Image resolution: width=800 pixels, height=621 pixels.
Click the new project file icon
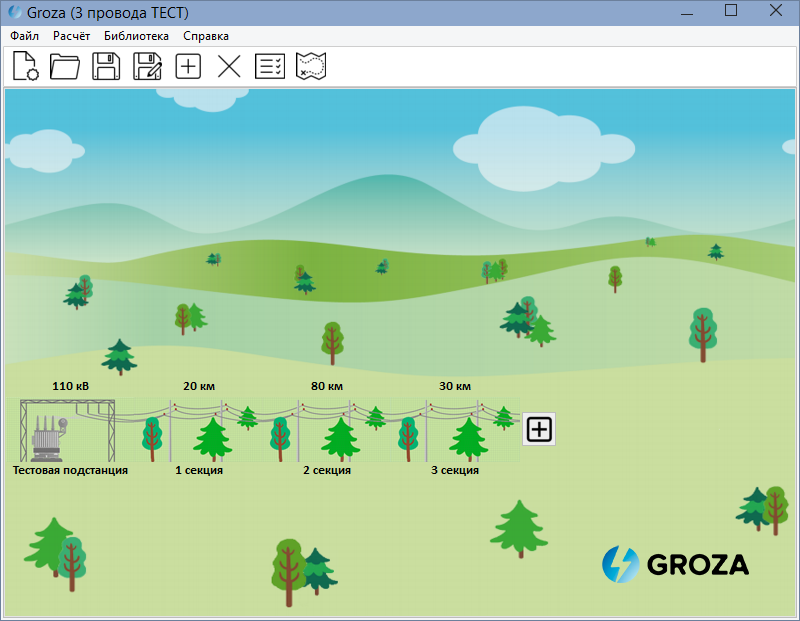pyautogui.click(x=25, y=67)
